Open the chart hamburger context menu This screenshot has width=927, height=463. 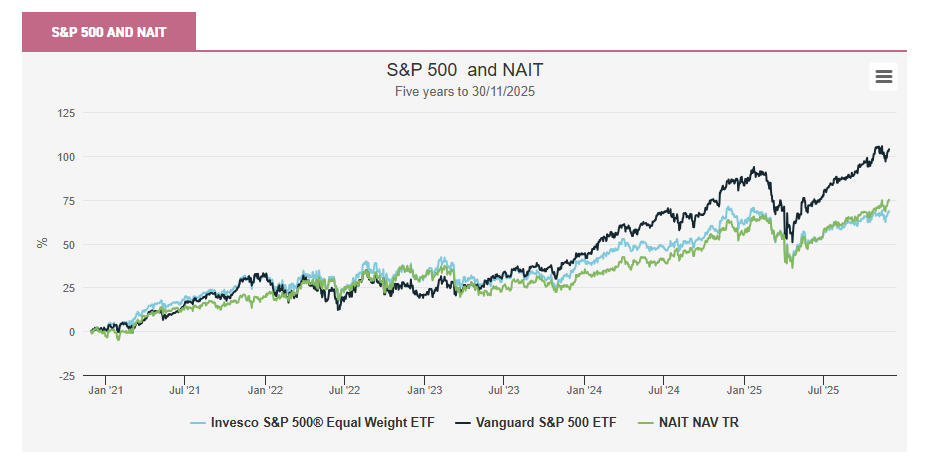[883, 76]
